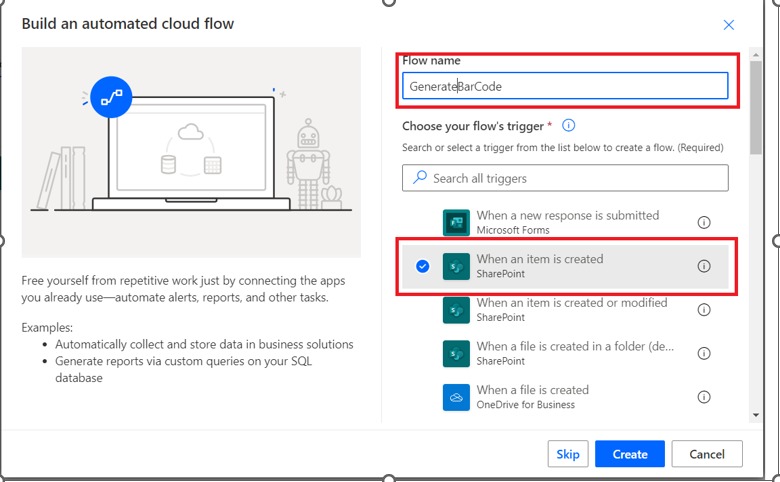This screenshot has width=780, height=482.
Task: Deselect the checked 'When an item is created' radio
Action: (422, 266)
